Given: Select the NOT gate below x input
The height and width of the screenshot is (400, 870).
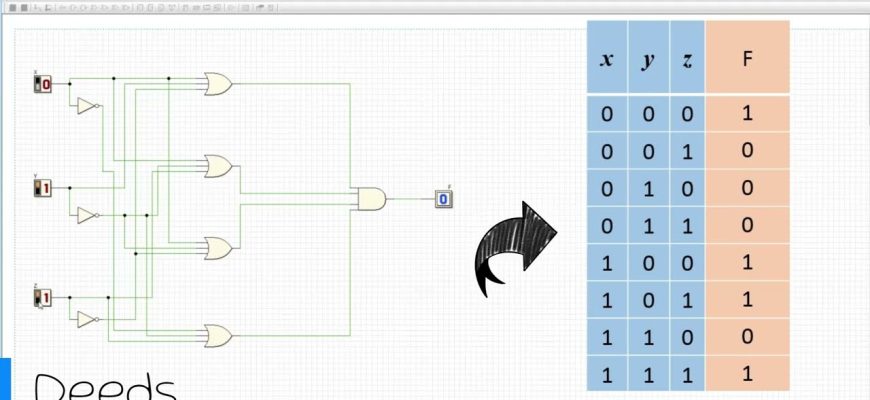Looking at the screenshot, I should [x=88, y=106].
